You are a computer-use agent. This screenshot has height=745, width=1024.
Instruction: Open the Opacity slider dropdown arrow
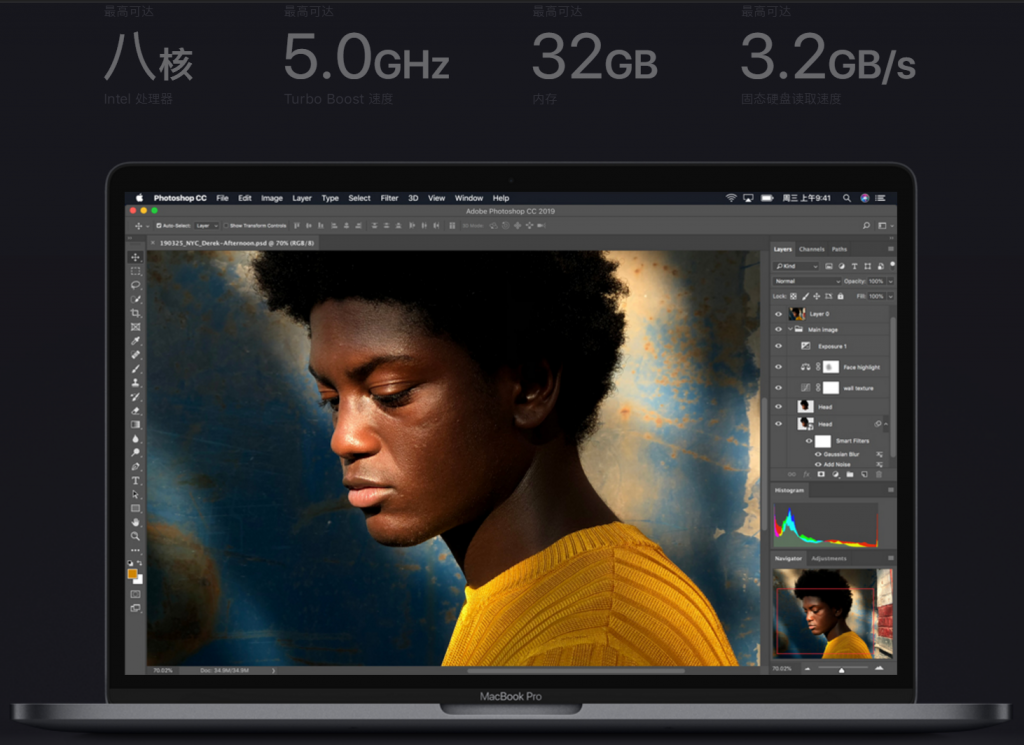click(890, 281)
